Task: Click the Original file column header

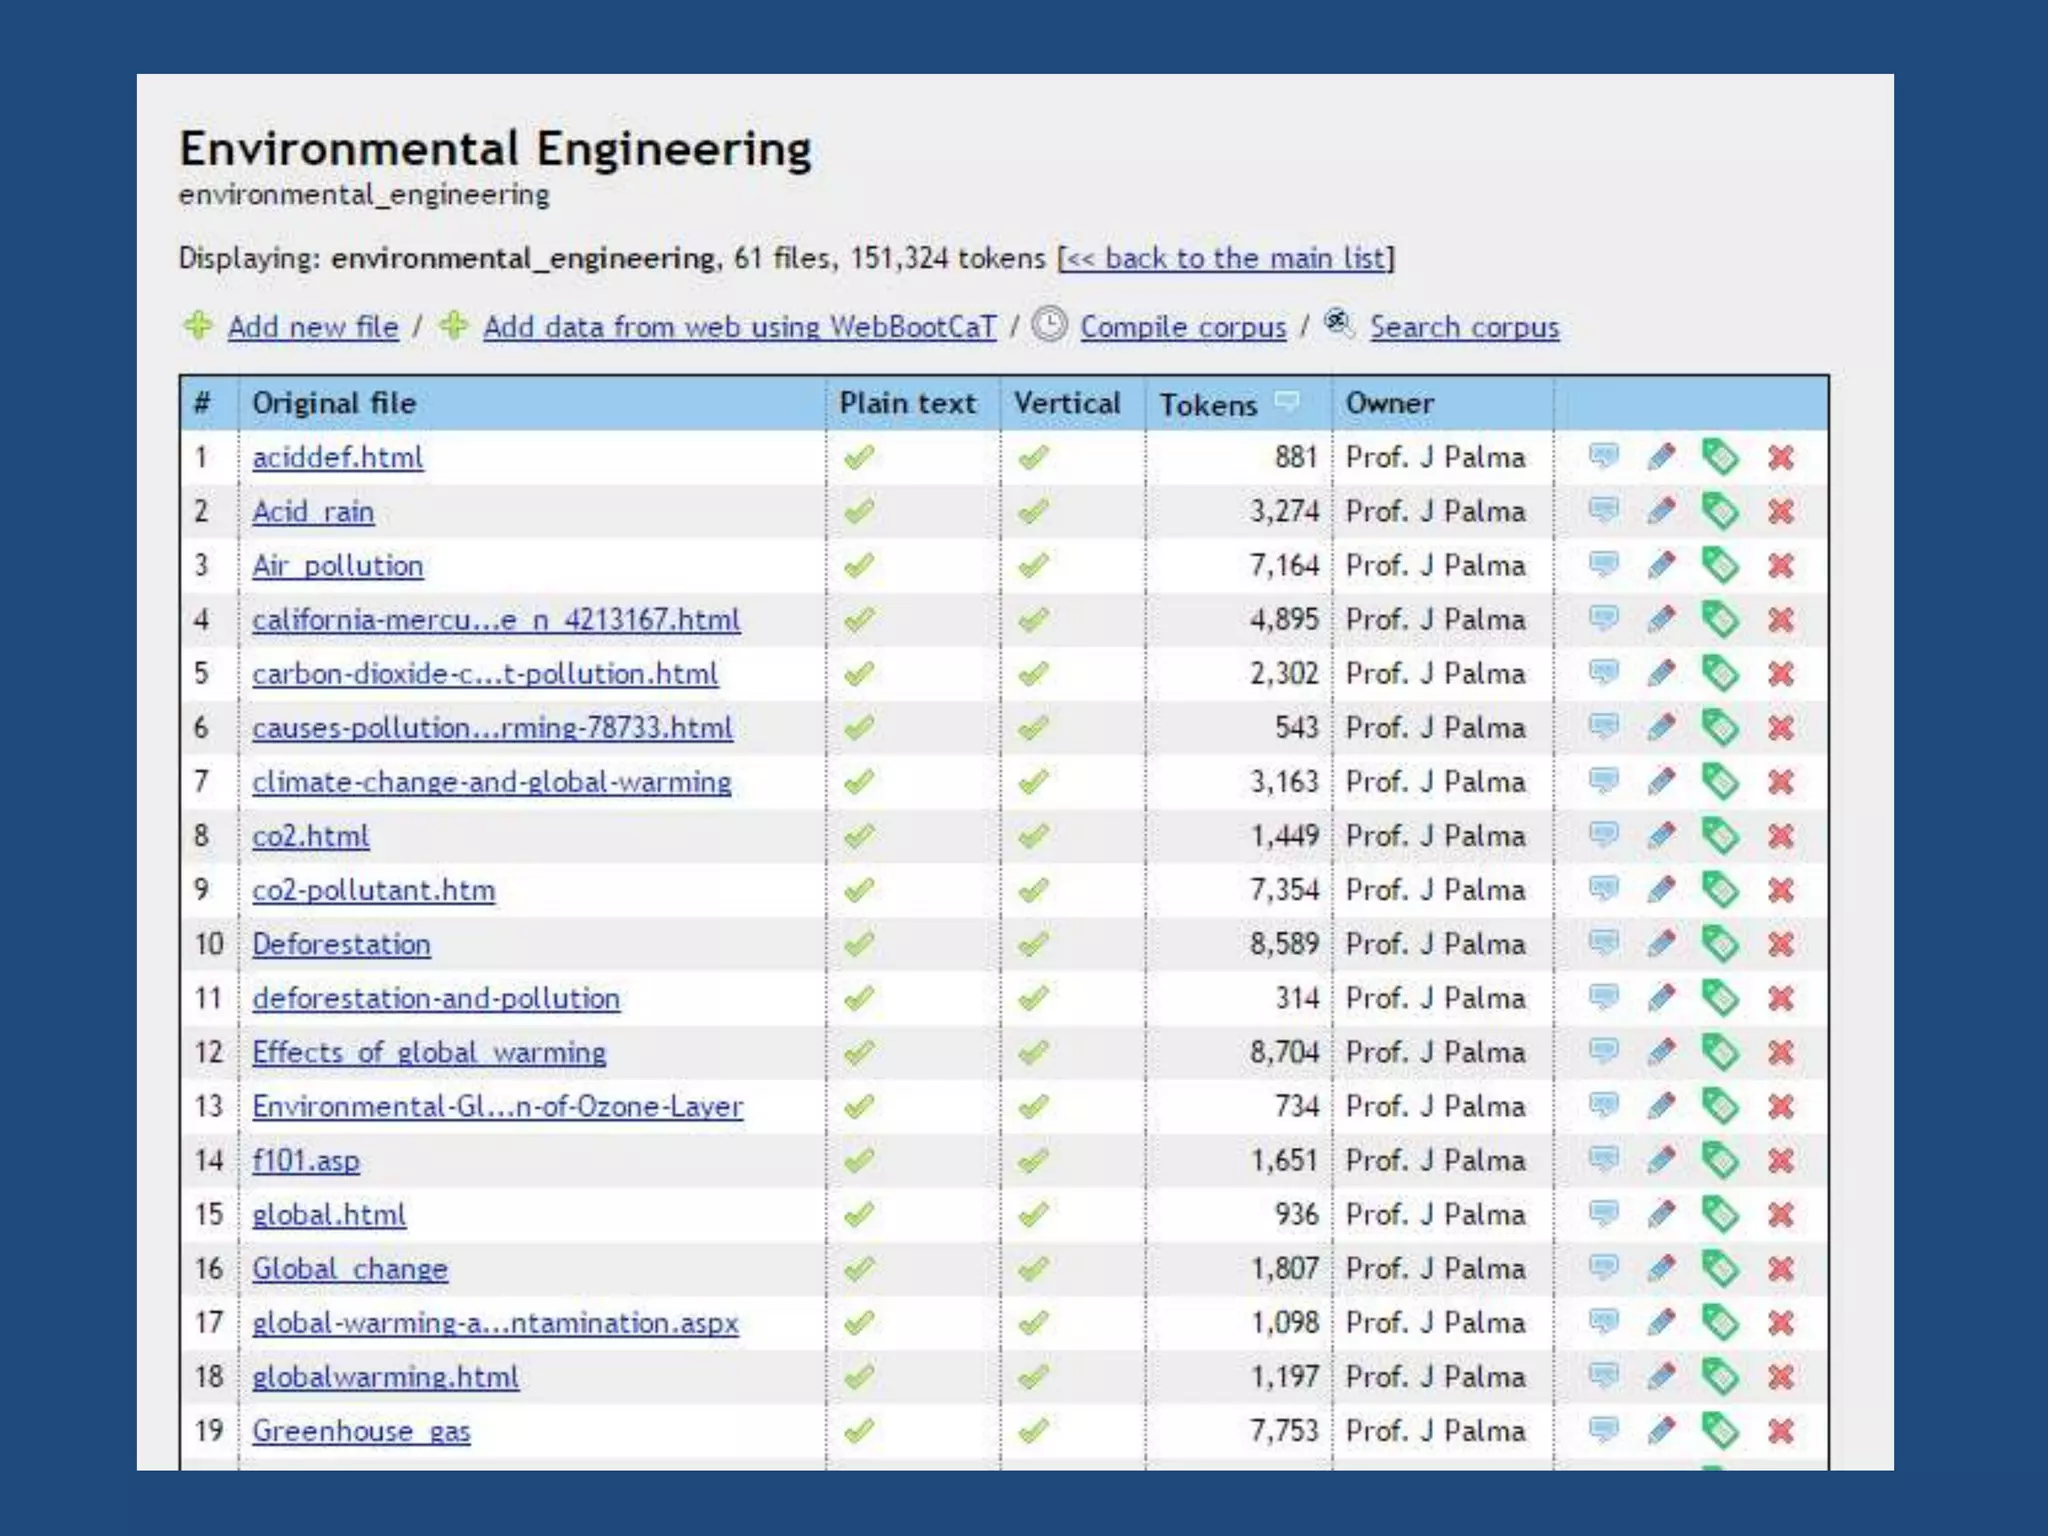Action: 334,403
